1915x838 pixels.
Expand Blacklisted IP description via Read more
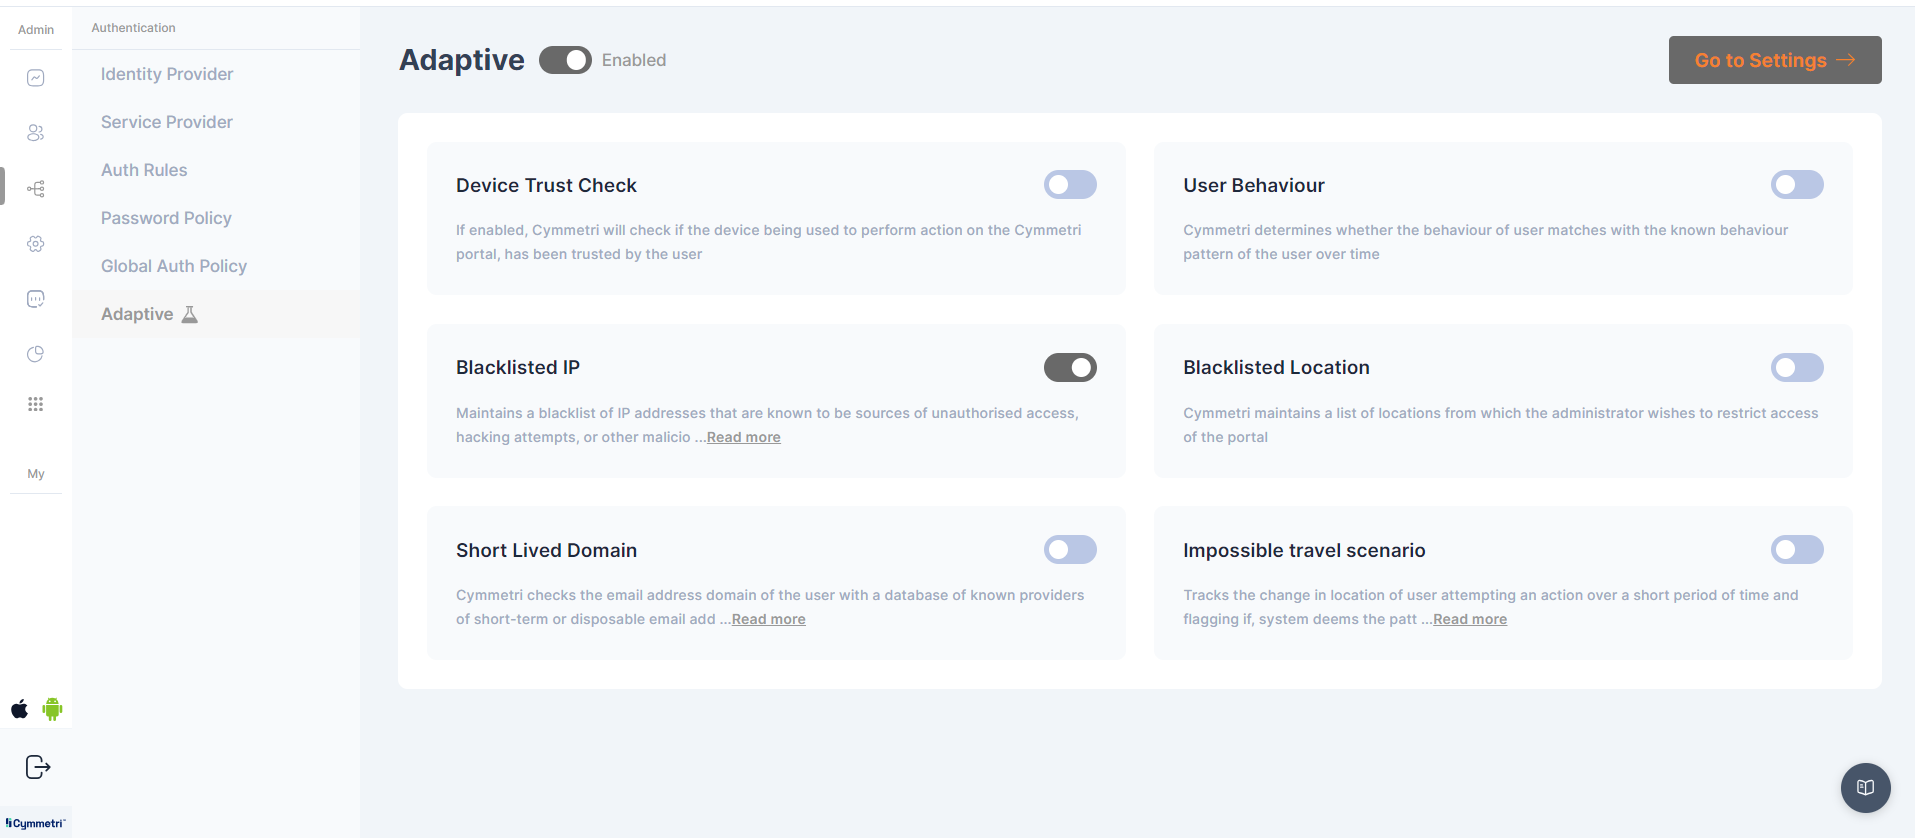tap(743, 437)
